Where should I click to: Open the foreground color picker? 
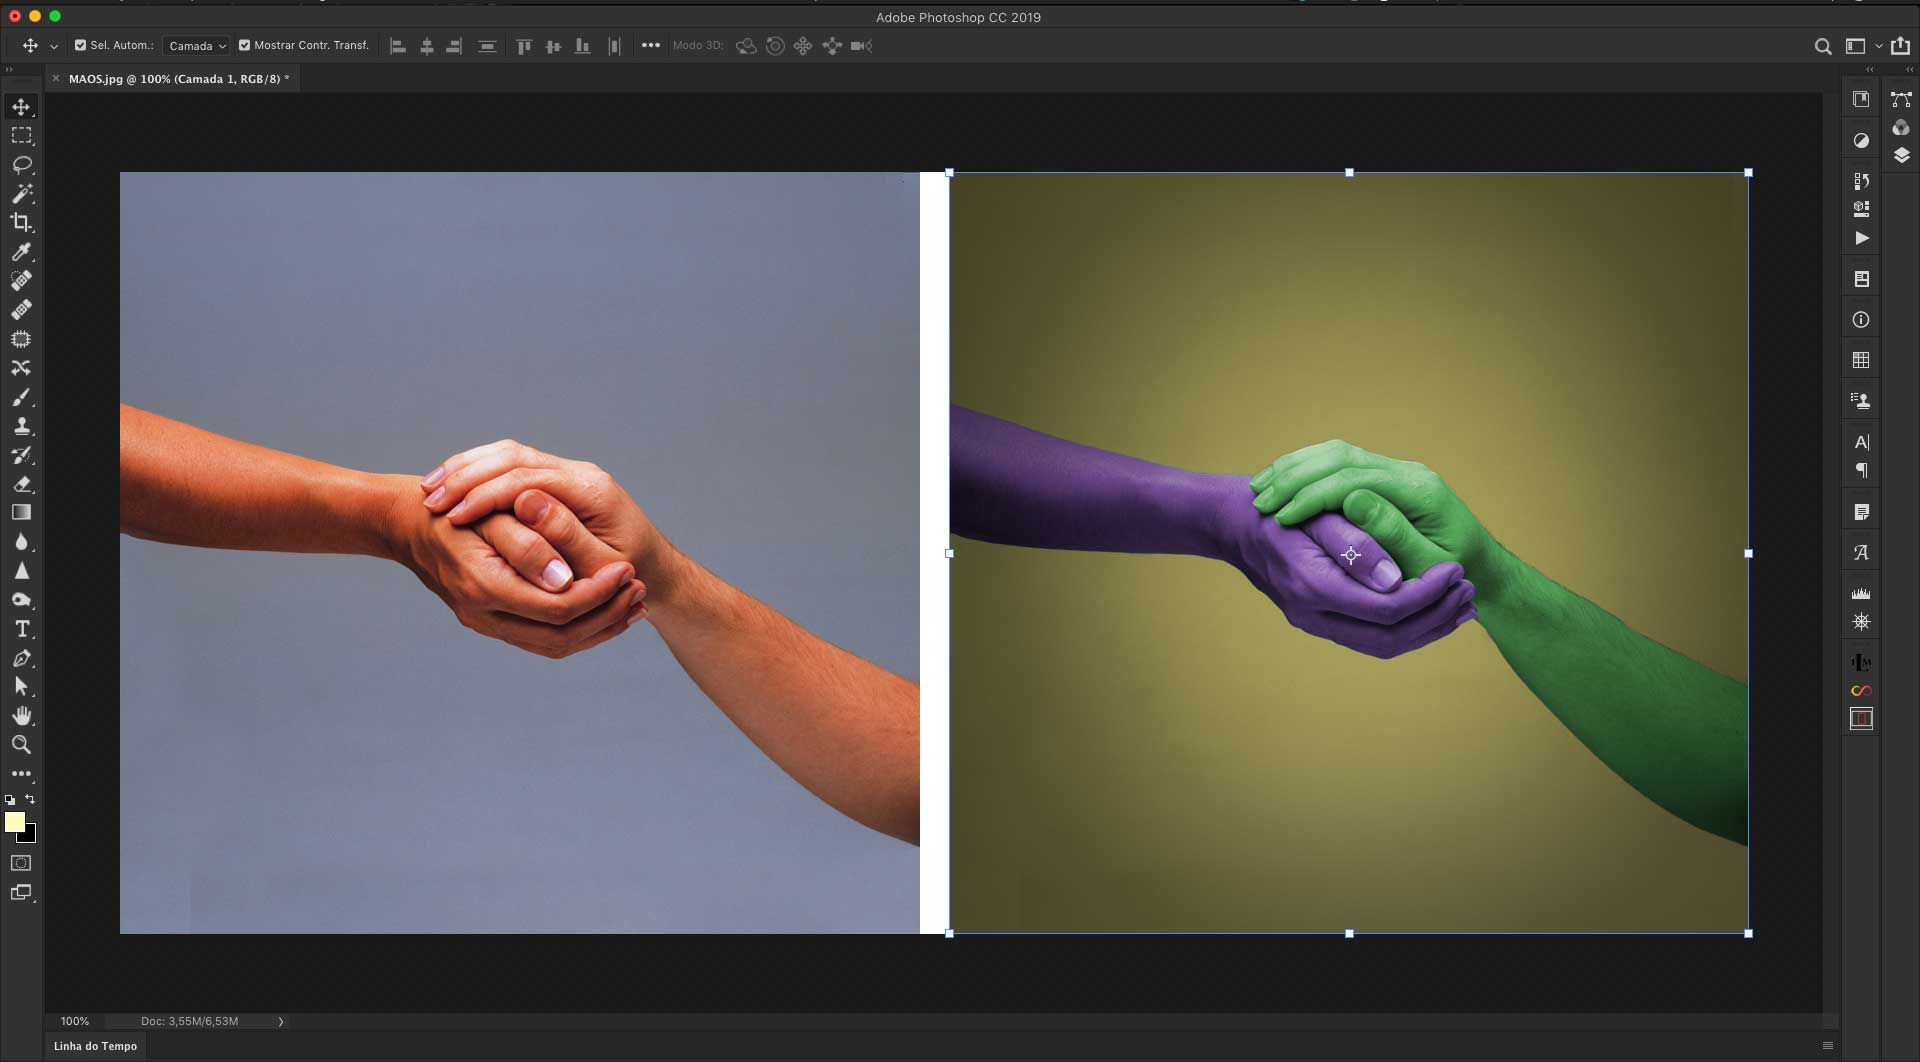click(x=14, y=822)
